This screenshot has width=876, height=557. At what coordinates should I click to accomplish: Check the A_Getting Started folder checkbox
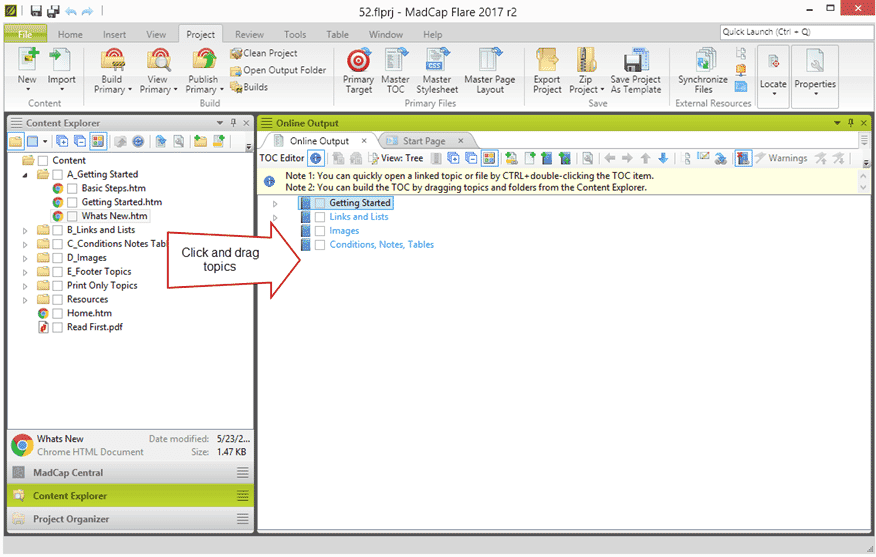coord(58,175)
